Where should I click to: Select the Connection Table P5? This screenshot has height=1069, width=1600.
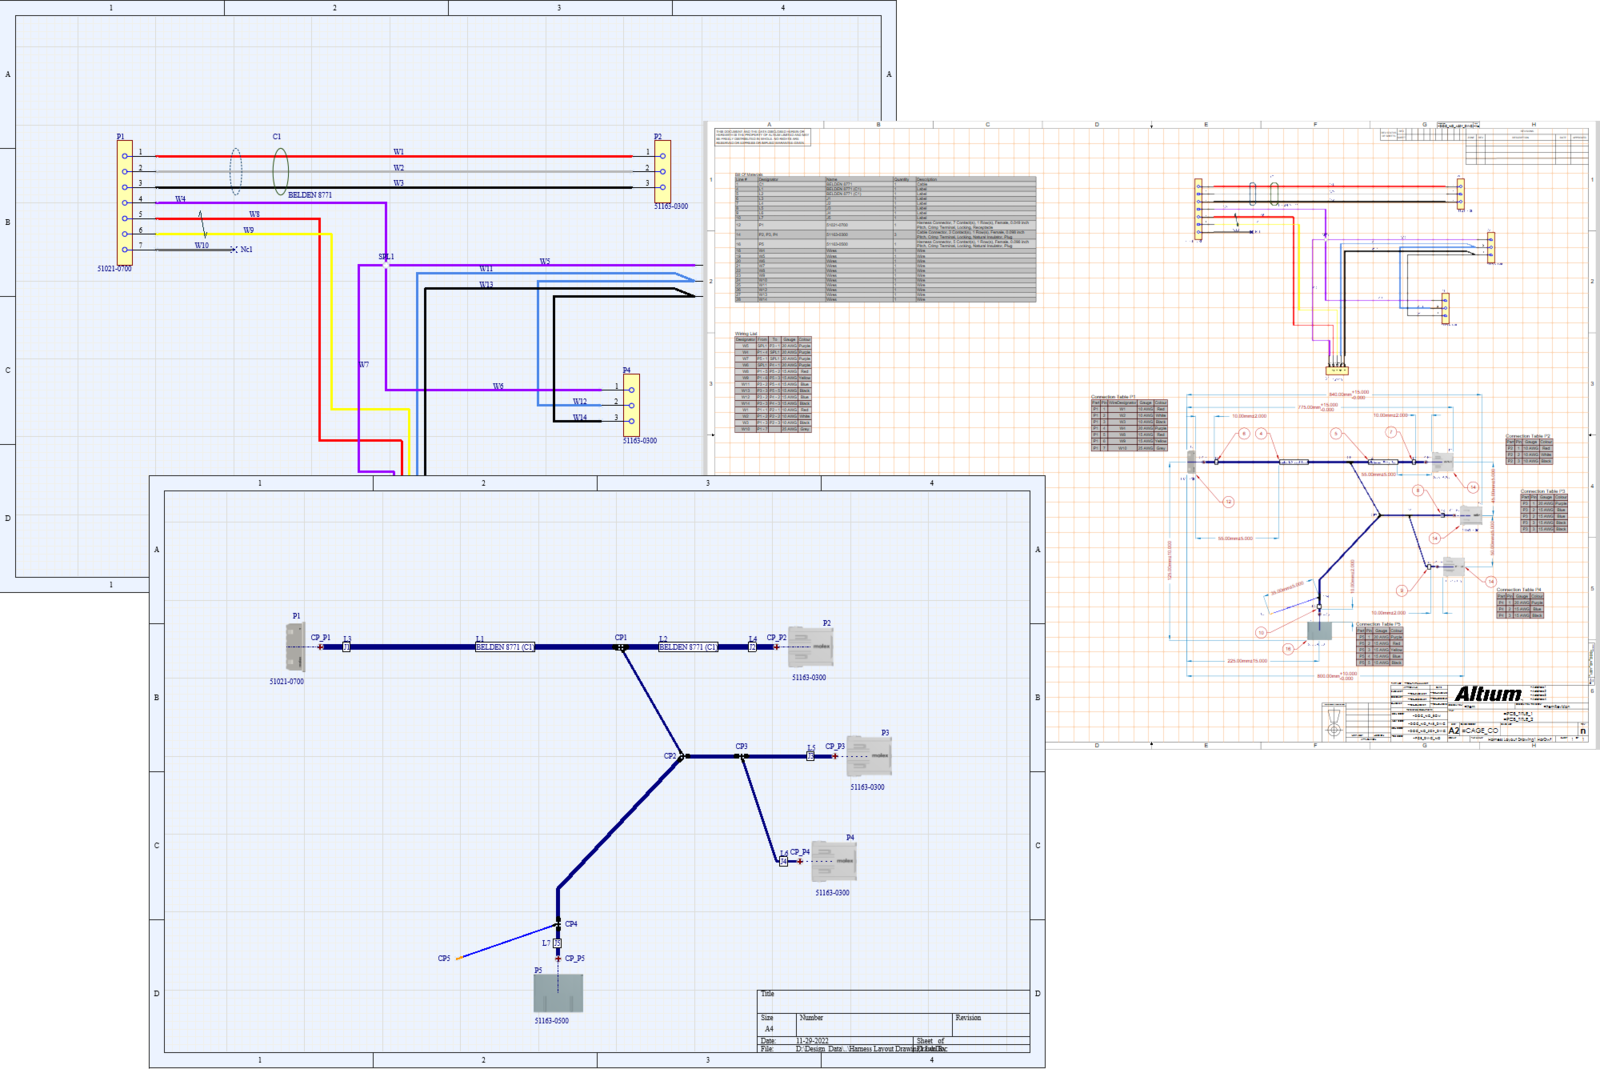click(x=1380, y=647)
